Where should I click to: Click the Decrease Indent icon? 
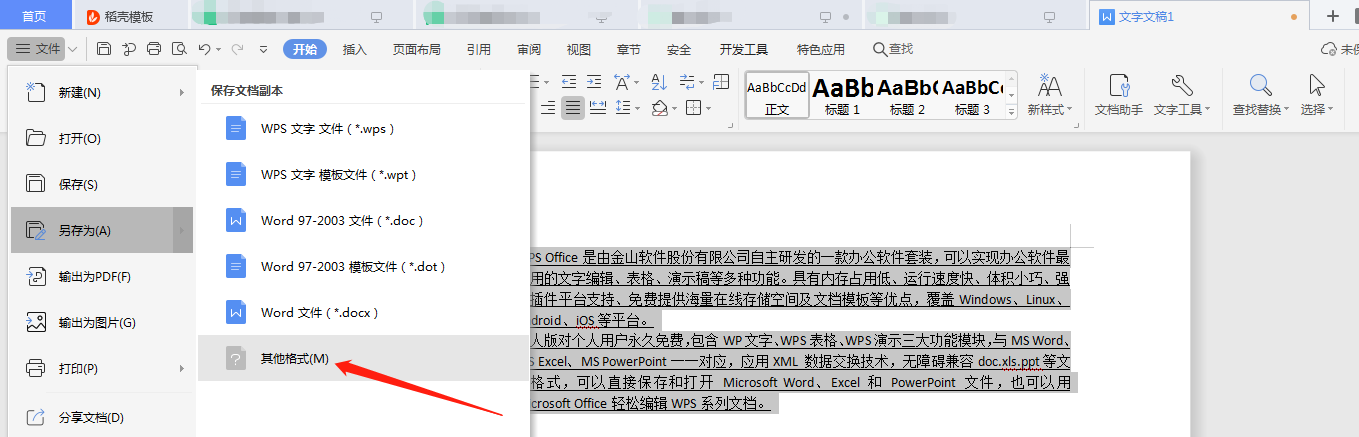567,82
